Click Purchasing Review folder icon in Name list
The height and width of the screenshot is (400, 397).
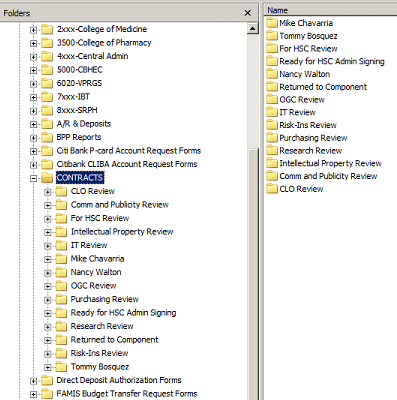pyautogui.click(x=272, y=138)
